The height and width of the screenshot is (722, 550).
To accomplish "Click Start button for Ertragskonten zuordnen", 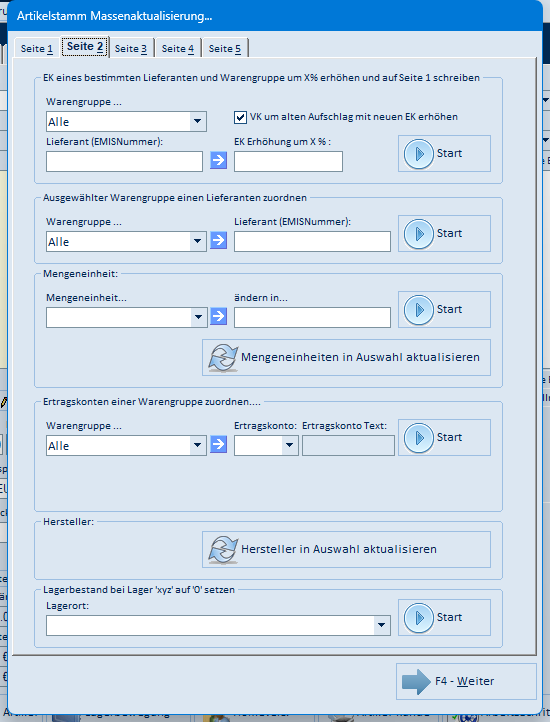I will pyautogui.click(x=445, y=437).
